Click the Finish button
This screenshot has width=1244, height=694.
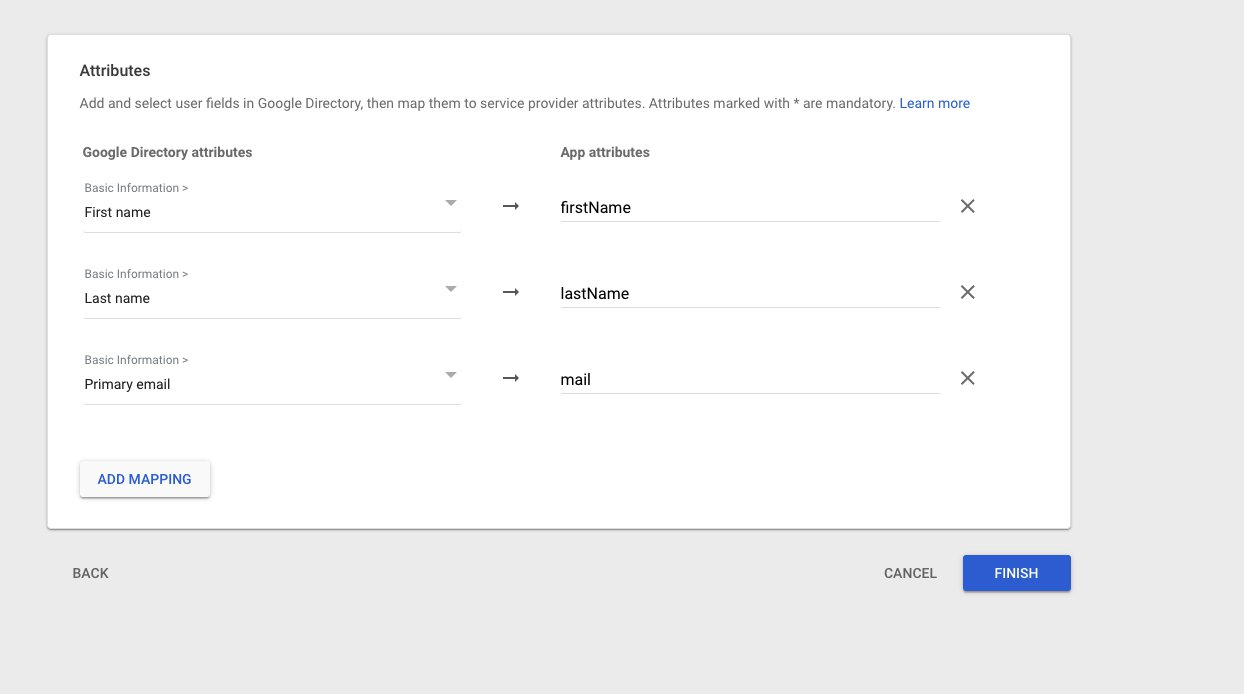click(x=1016, y=573)
